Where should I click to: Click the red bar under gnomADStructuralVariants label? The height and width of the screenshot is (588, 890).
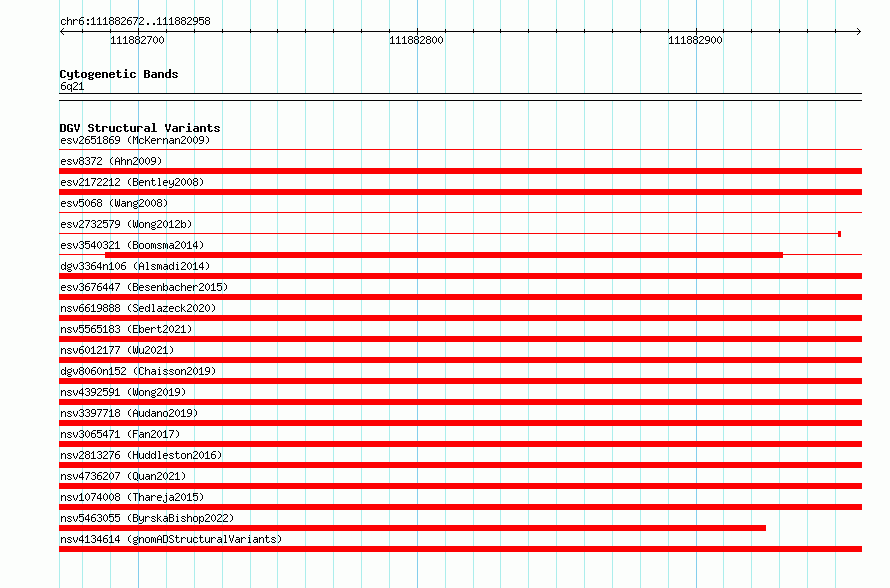click(x=460, y=549)
